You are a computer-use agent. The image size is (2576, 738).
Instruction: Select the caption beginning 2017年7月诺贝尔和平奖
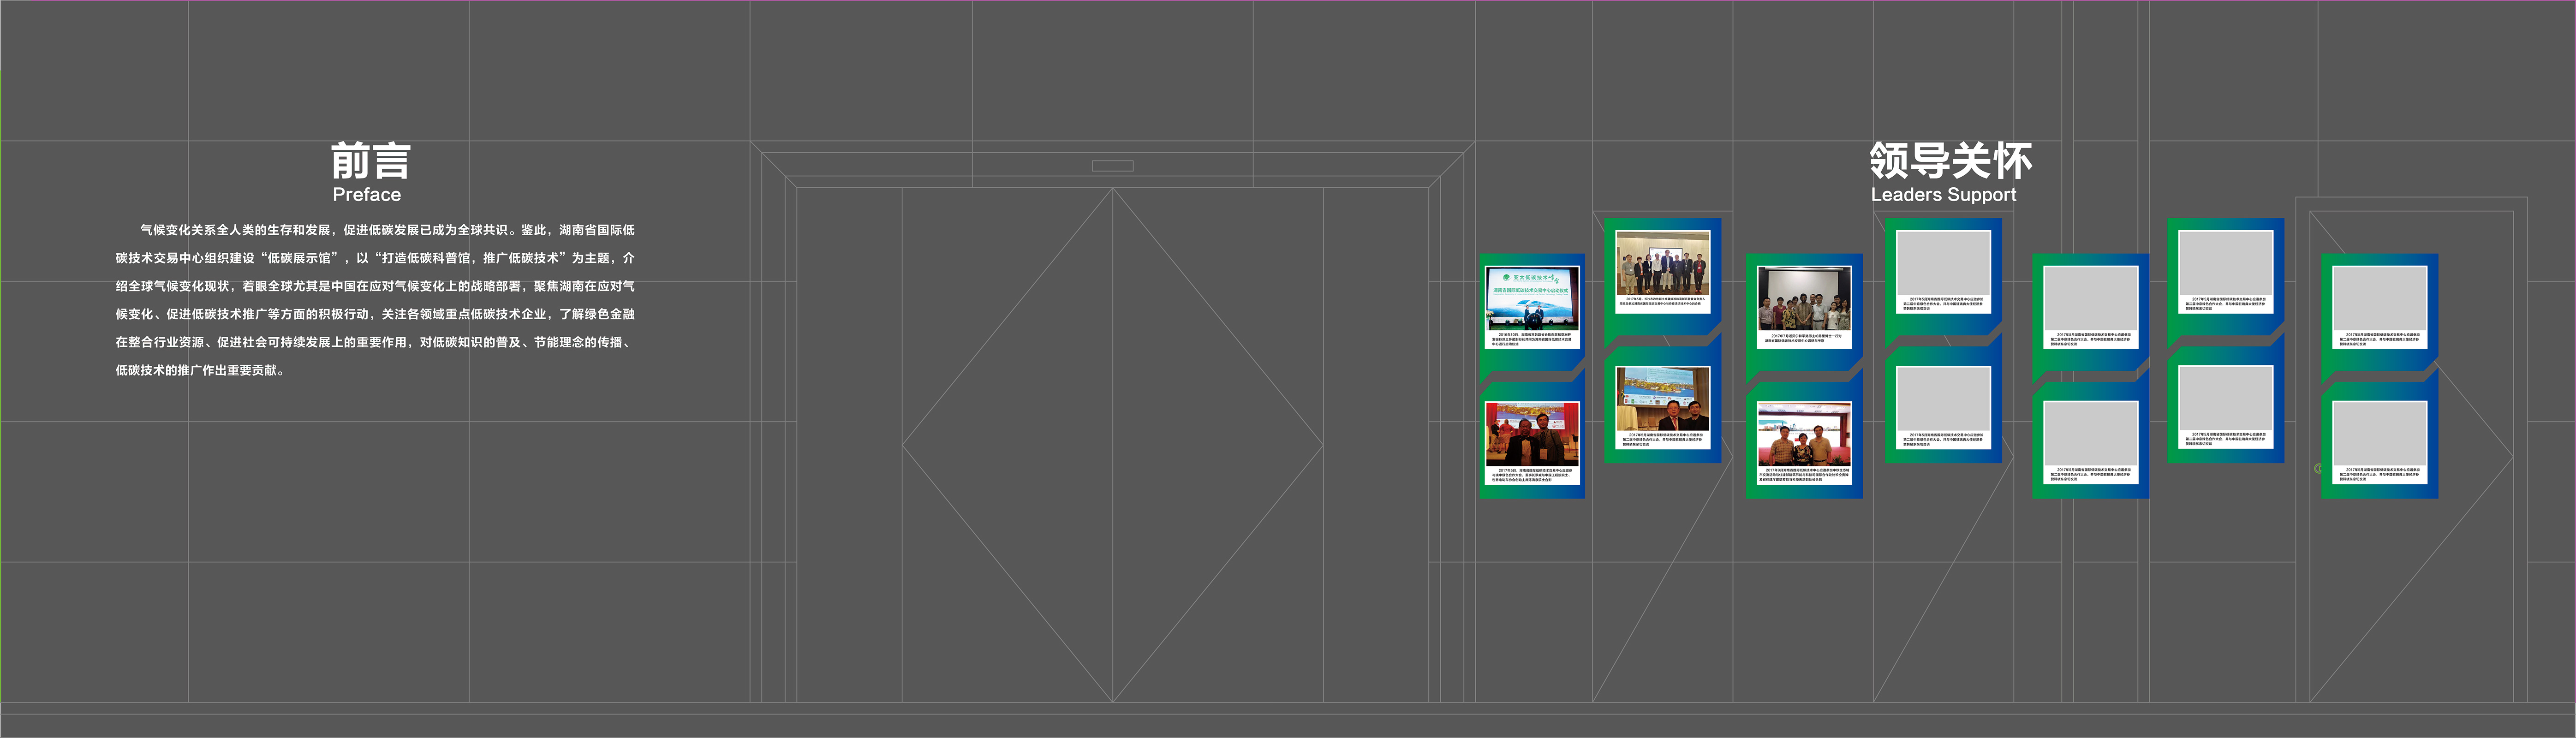(x=1804, y=338)
